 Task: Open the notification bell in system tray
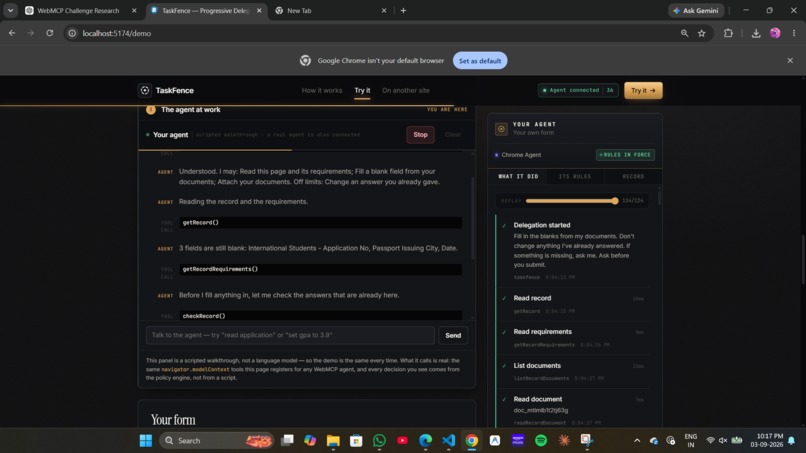[792, 441]
